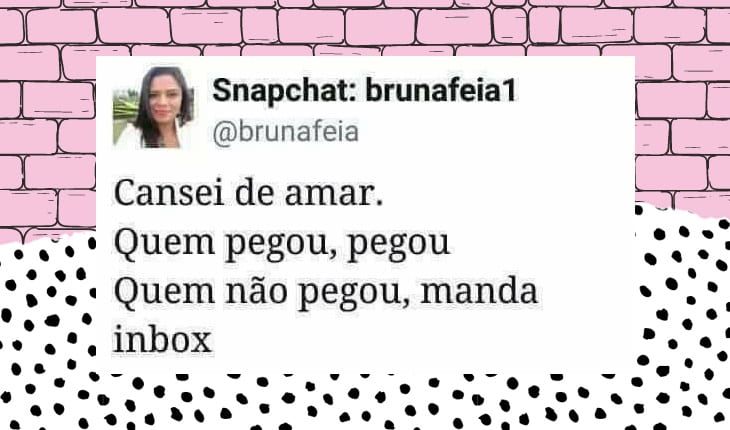Click 'brunafeia1' in the bold display name

pyautogui.click(x=441, y=90)
